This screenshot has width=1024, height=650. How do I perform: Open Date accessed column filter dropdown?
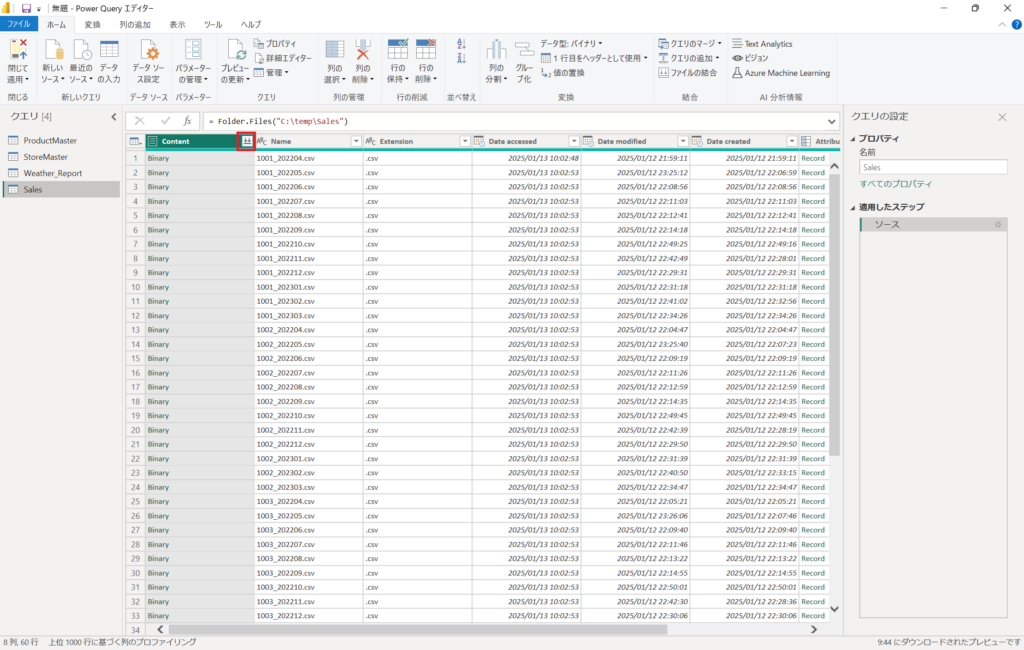(x=573, y=141)
